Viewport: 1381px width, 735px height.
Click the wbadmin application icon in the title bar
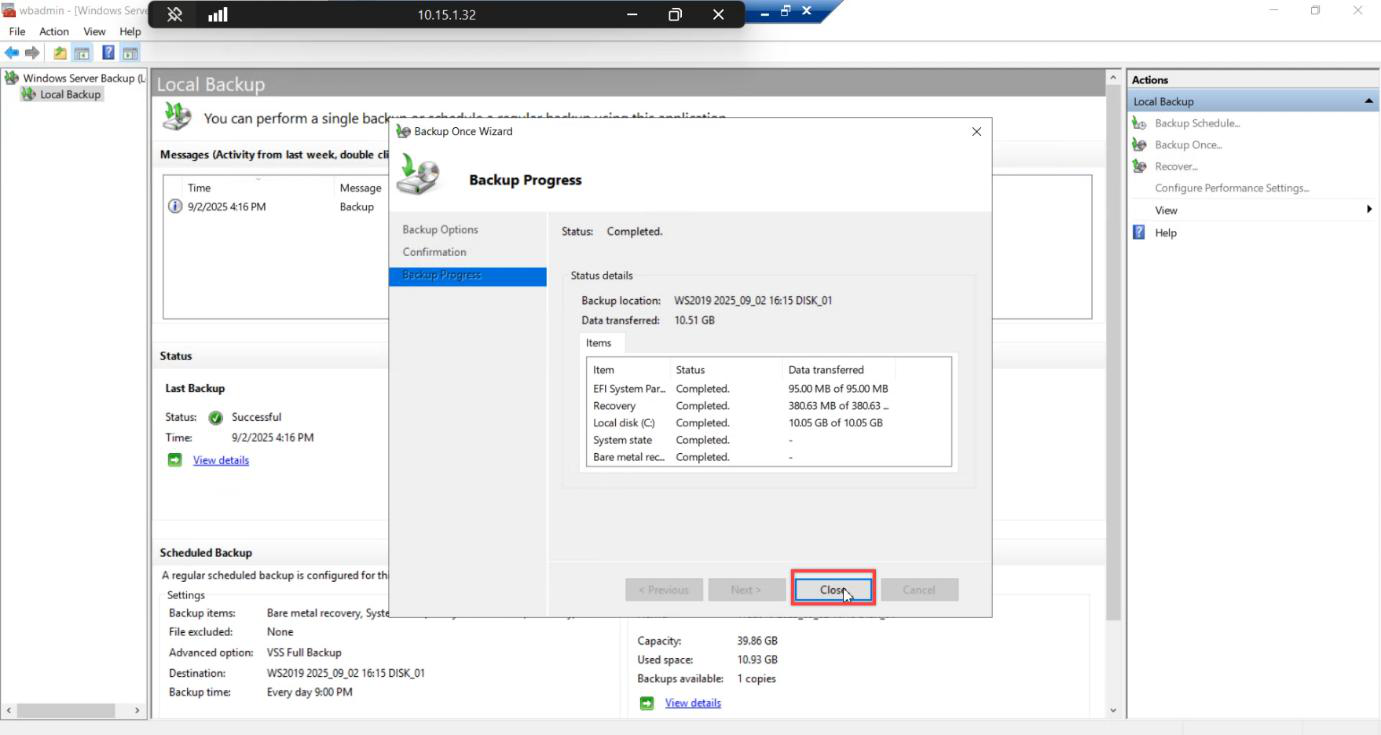click(9, 10)
